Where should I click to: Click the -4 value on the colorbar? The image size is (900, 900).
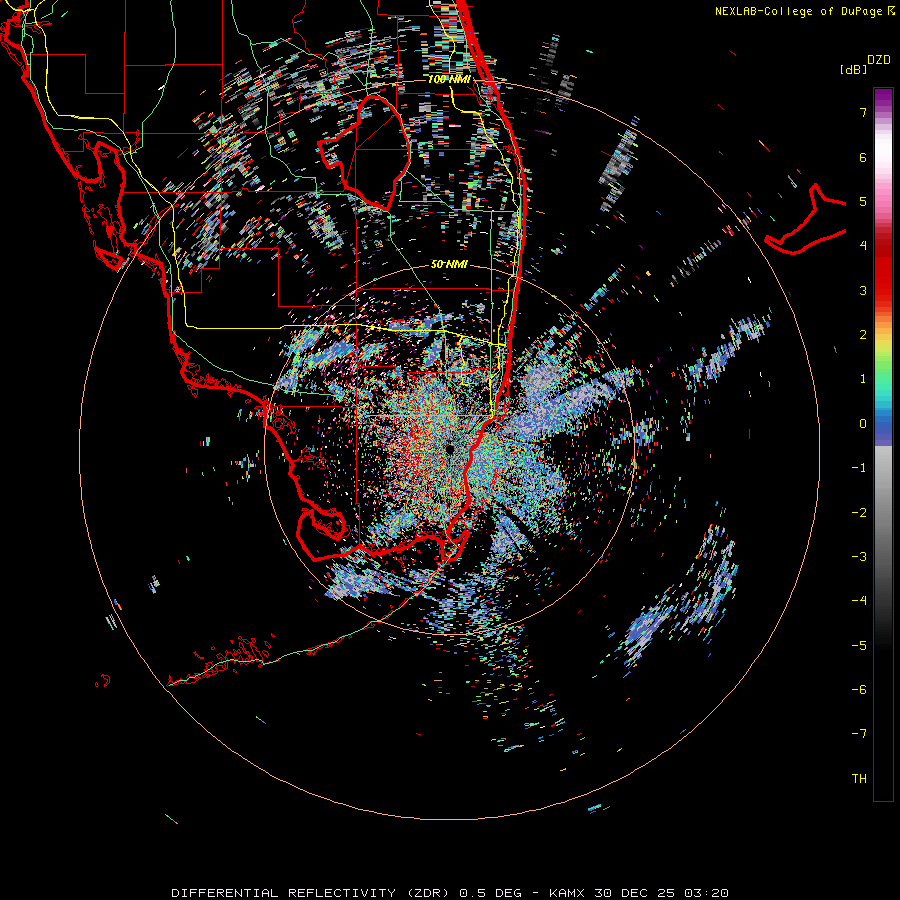(x=859, y=600)
